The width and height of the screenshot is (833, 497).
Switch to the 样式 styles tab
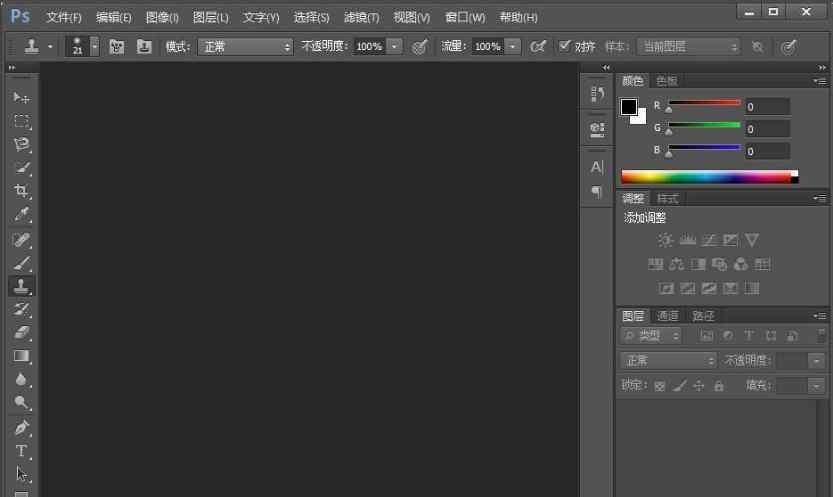point(667,199)
